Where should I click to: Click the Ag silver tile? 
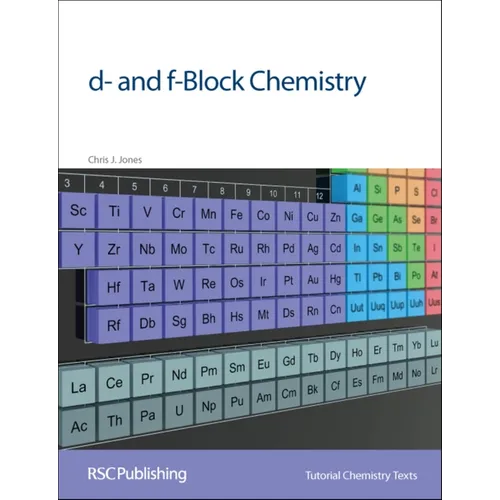tap(313, 248)
